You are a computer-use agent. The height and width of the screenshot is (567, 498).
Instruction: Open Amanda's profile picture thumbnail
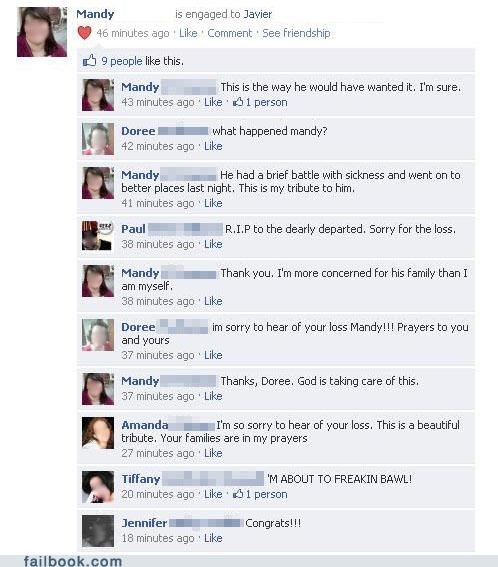point(98,433)
